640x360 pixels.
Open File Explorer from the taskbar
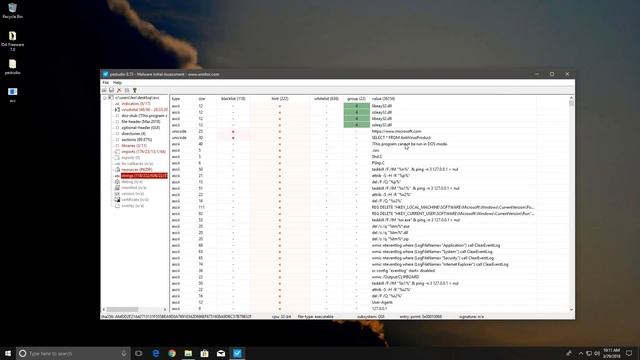(x=188, y=353)
